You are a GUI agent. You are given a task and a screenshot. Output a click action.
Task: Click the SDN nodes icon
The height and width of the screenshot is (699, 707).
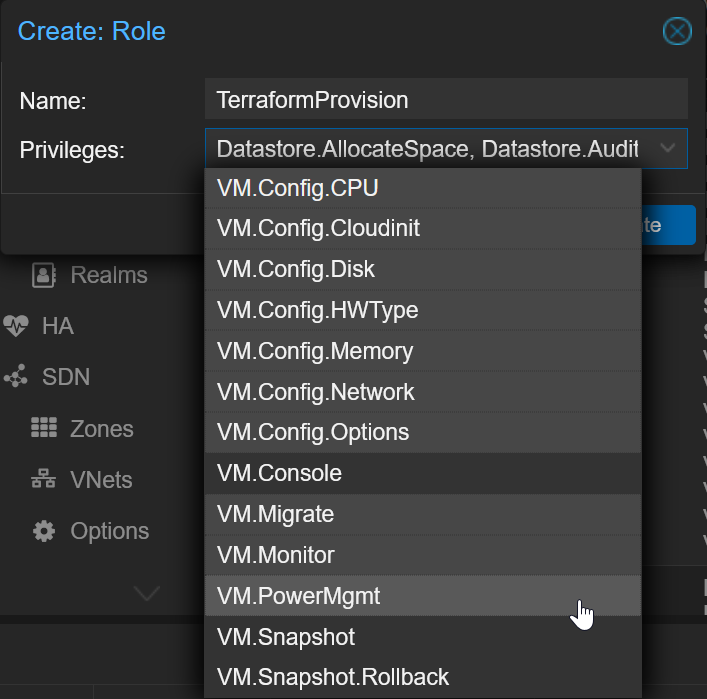point(16,376)
